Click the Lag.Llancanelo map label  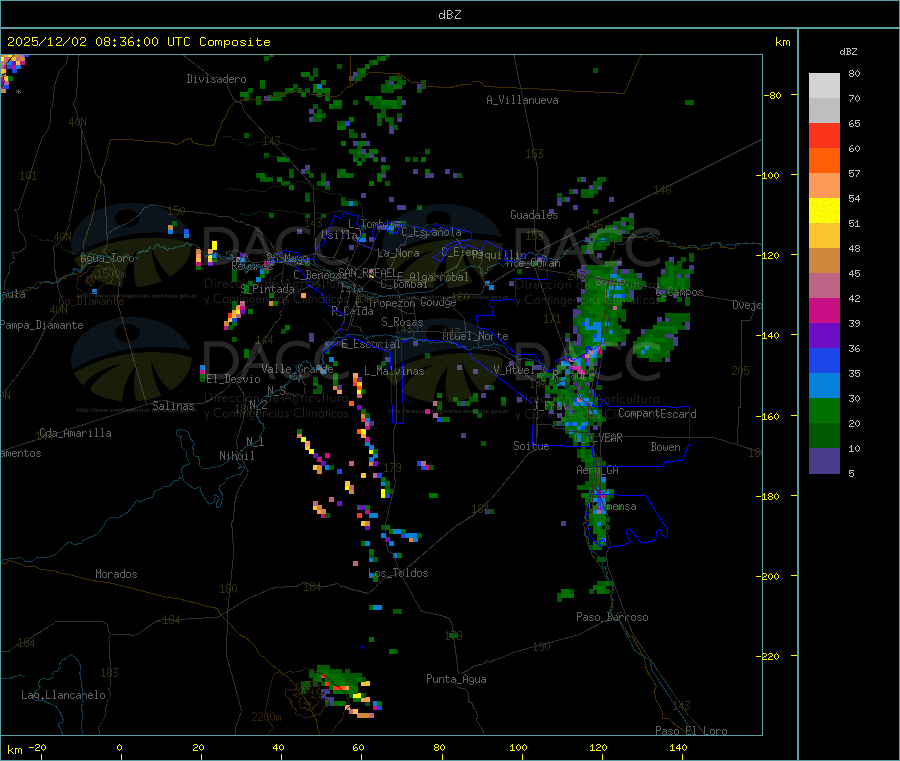click(63, 695)
